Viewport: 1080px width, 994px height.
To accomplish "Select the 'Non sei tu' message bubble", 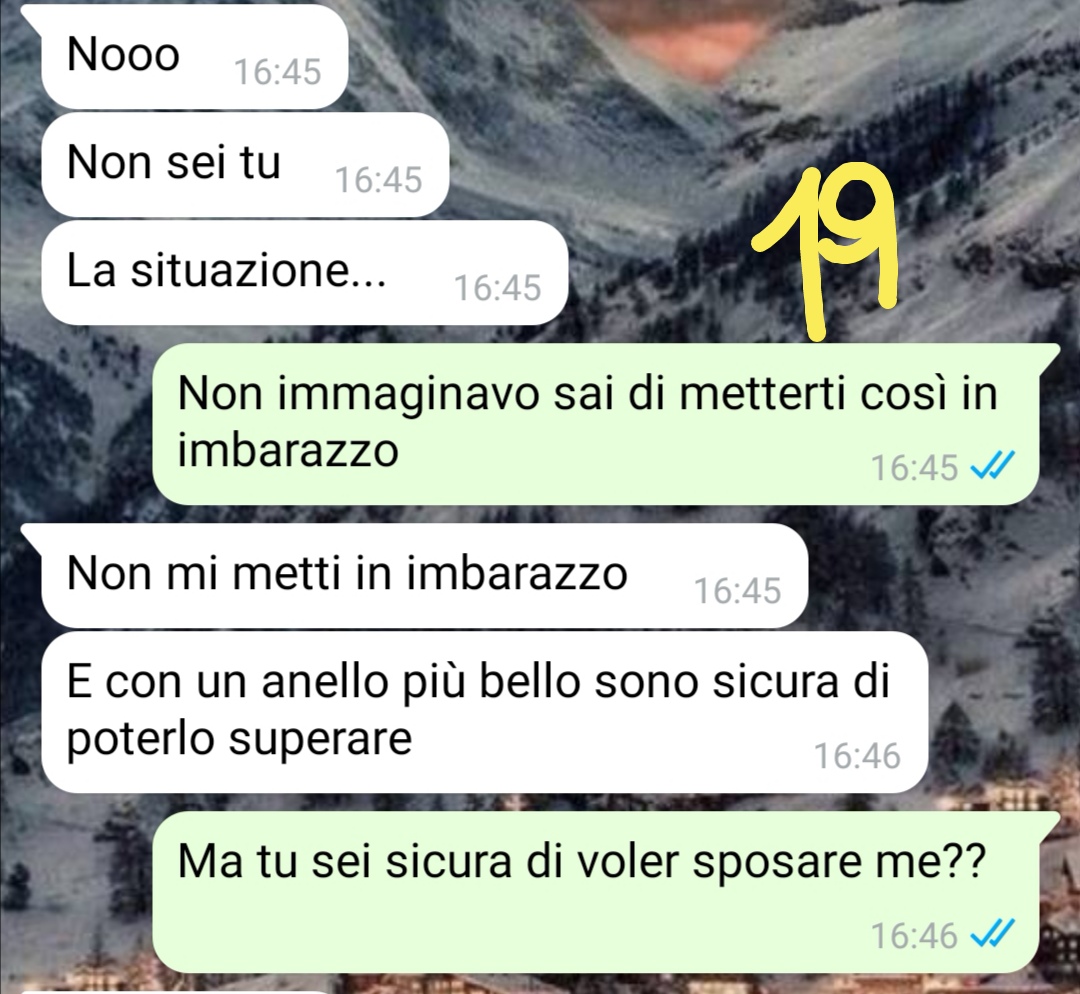I will 245,165.
